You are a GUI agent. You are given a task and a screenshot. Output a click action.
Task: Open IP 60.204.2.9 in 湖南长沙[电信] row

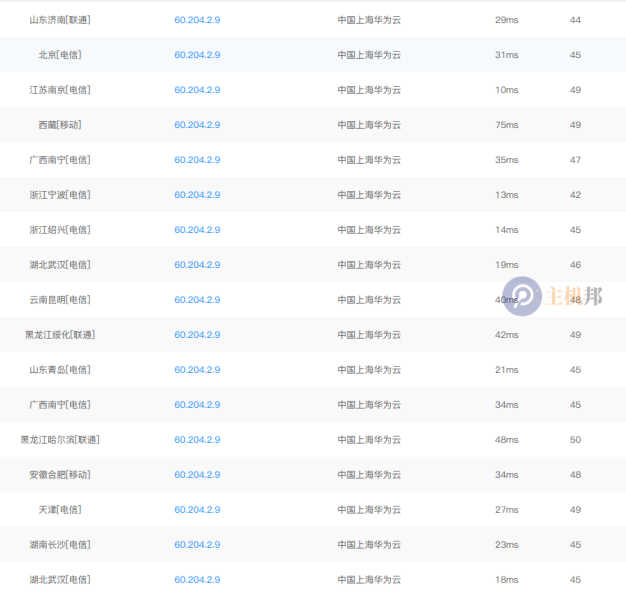pyautogui.click(x=197, y=545)
